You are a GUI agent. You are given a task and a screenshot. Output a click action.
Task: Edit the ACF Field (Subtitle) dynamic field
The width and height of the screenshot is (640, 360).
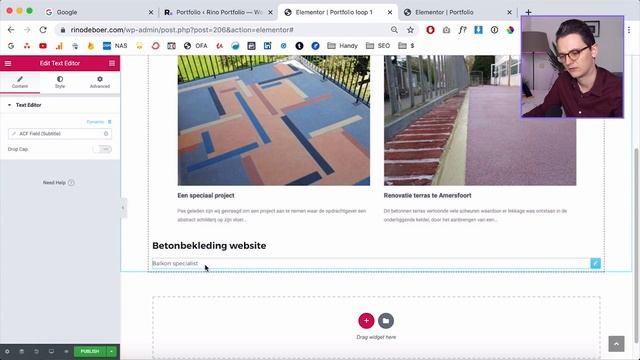click(60, 133)
